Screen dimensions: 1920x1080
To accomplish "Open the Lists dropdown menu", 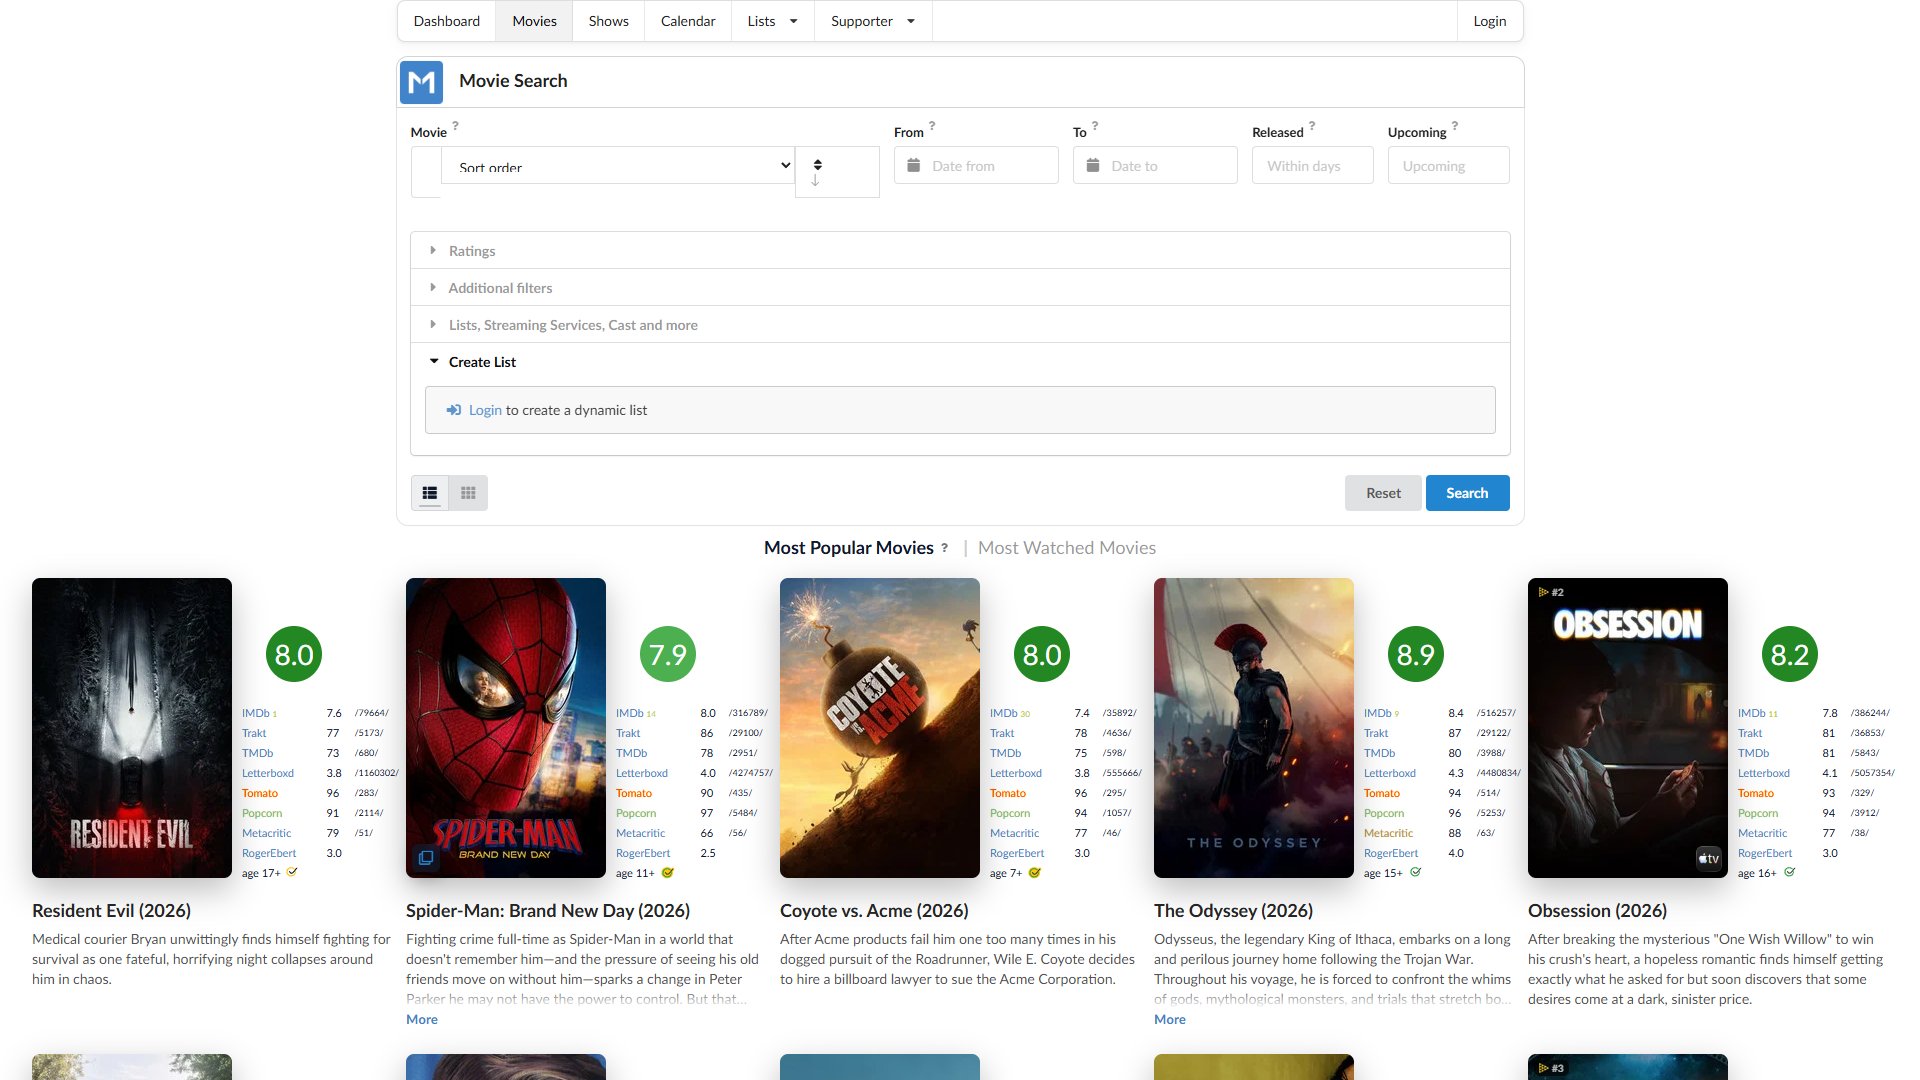I will (x=772, y=21).
